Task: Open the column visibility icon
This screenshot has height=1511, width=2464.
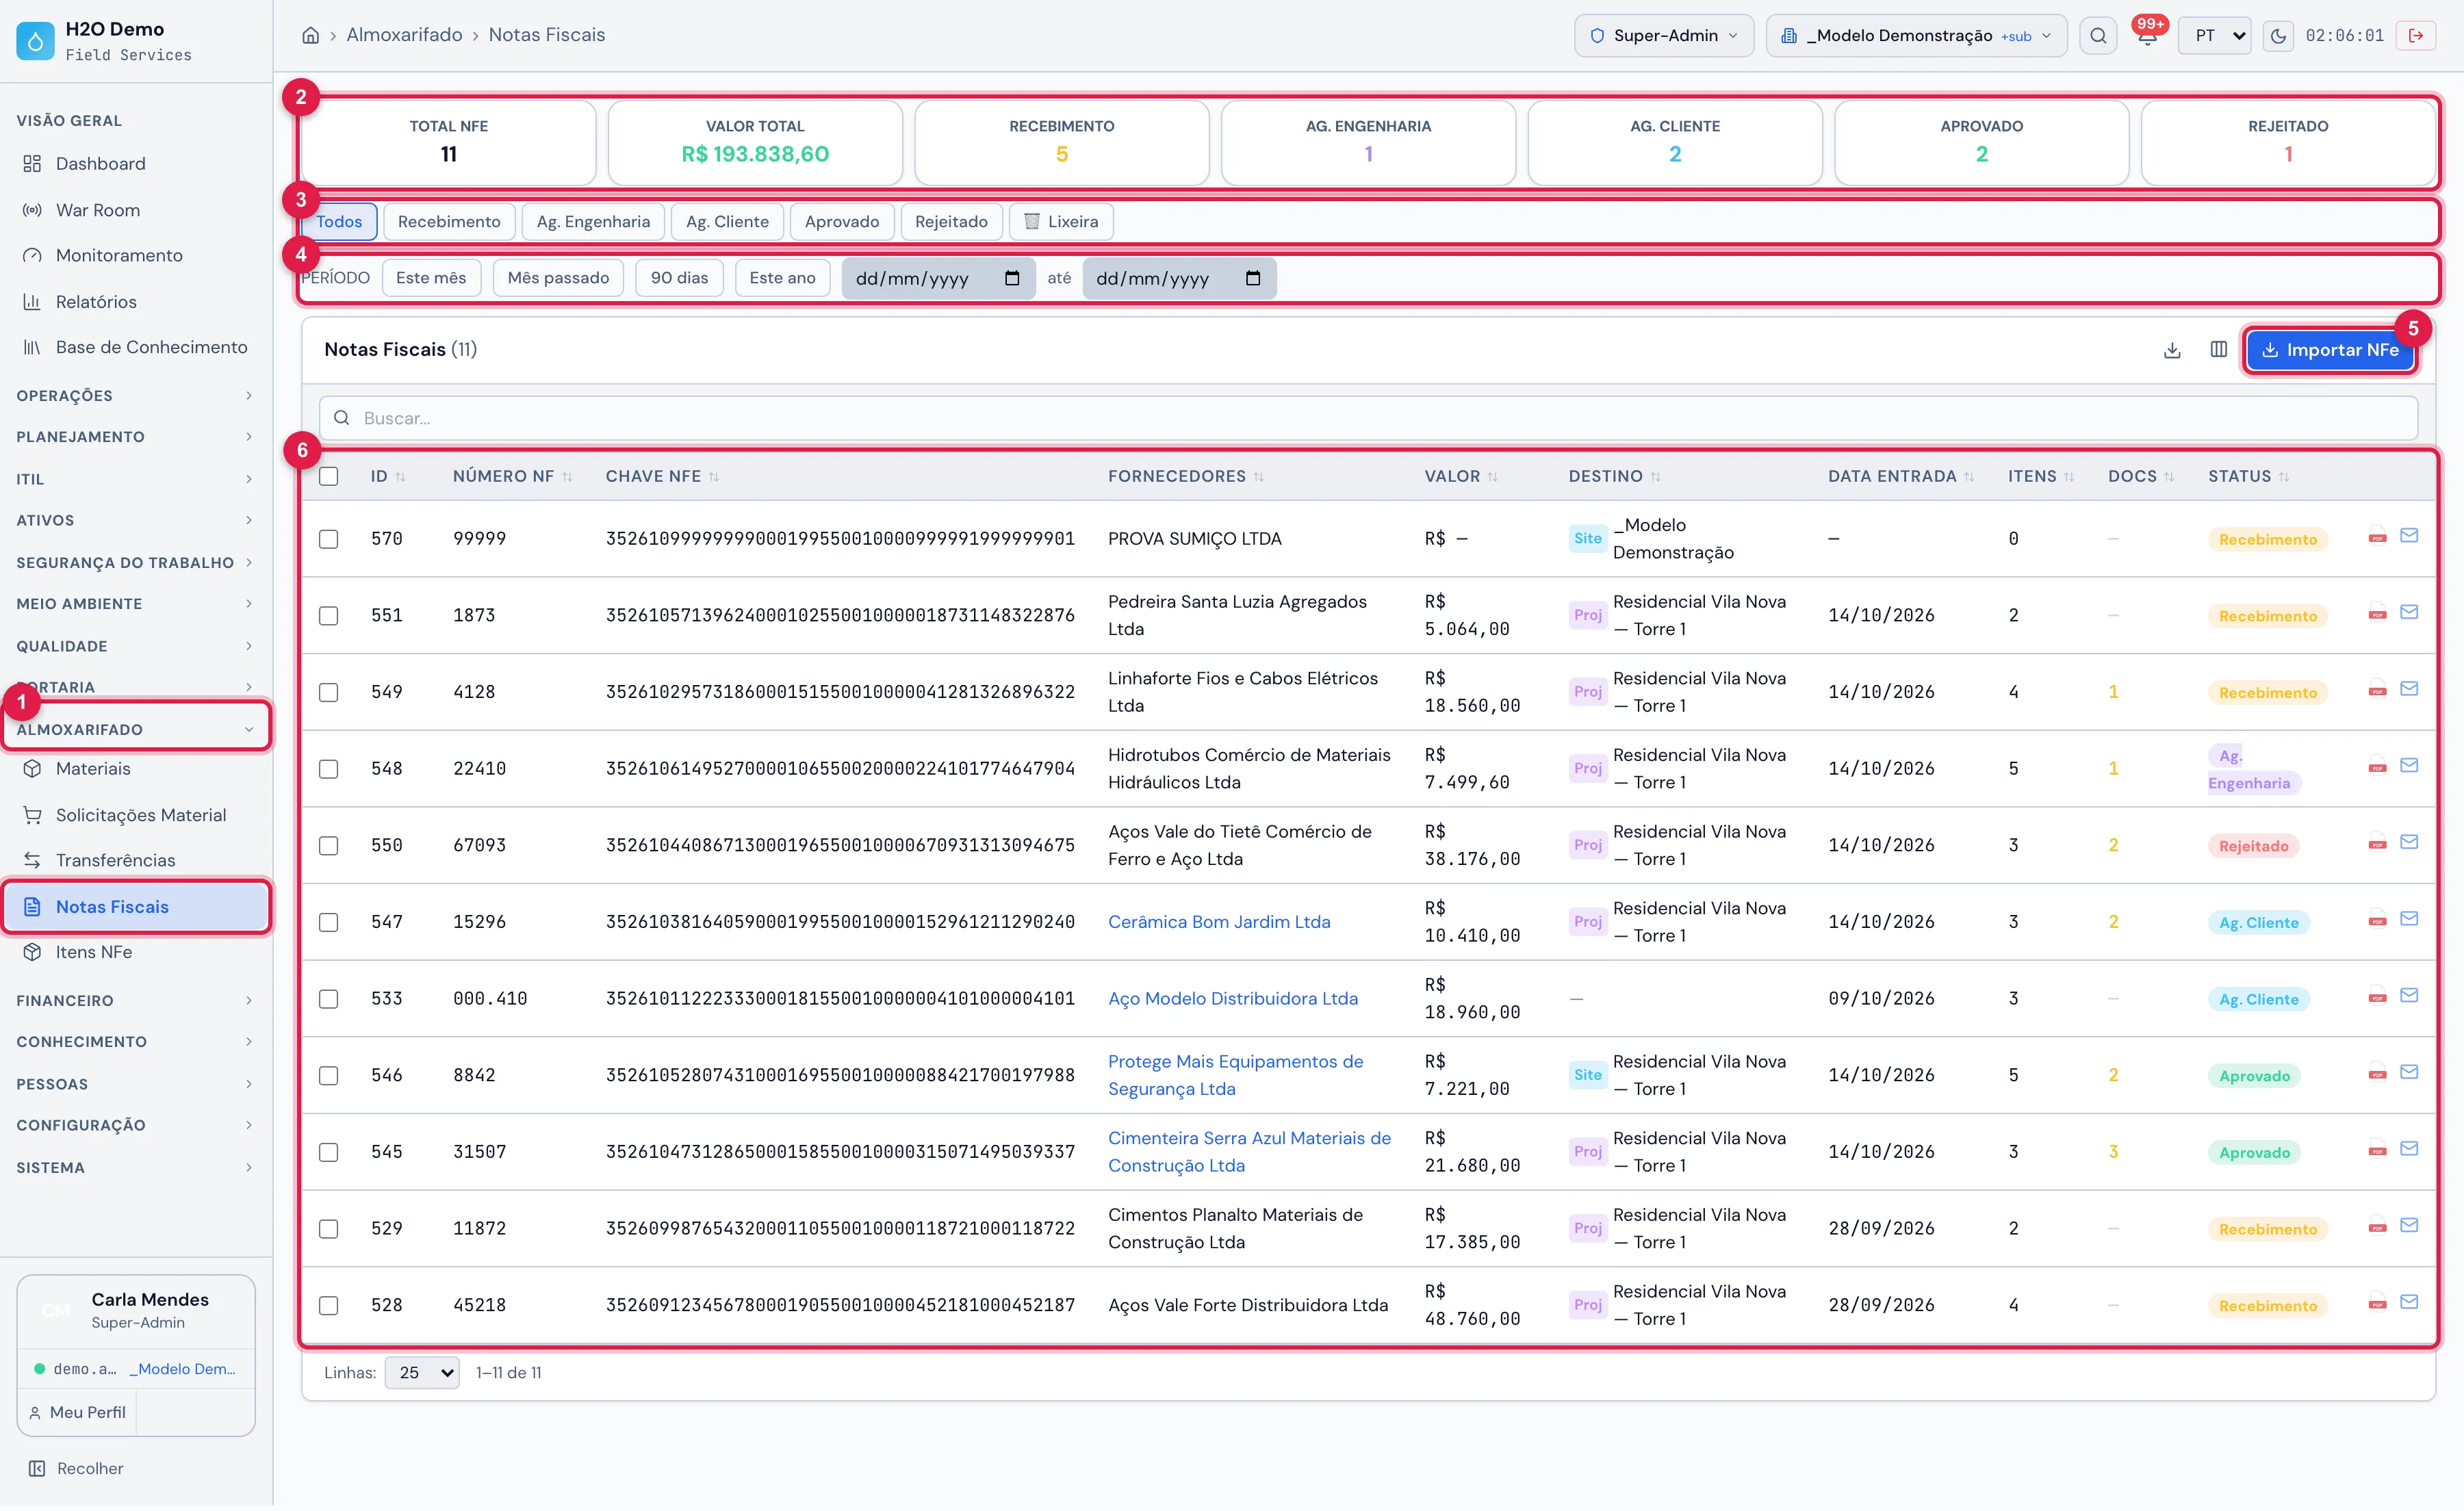Action: (2218, 350)
